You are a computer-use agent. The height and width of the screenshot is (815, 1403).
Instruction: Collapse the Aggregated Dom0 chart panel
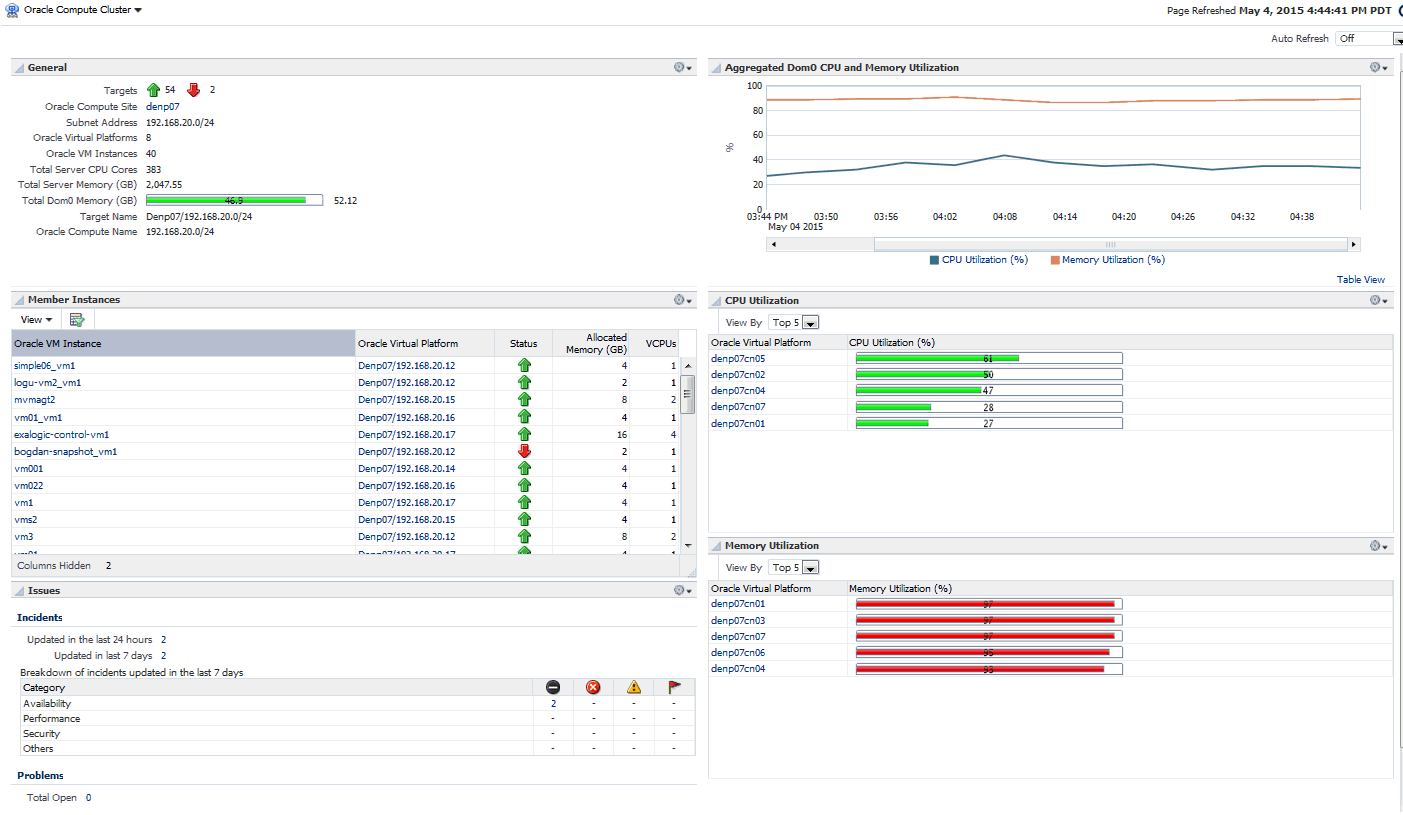coord(716,67)
